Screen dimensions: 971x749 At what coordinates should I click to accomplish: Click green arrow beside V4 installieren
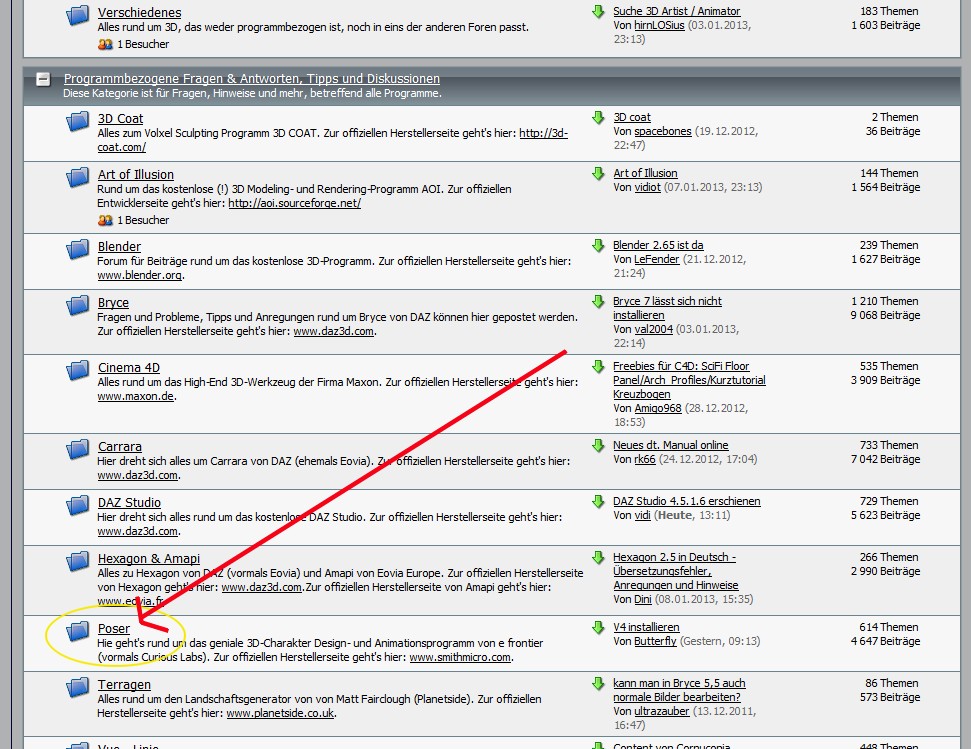tap(598, 628)
